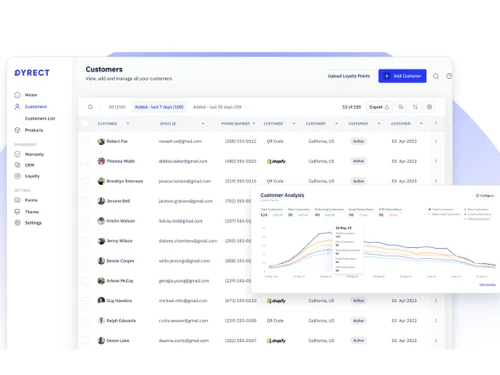Check the Arlene McCoy row checkbox
Image resolution: width=500 pixels, height=375 pixels.
85,281
